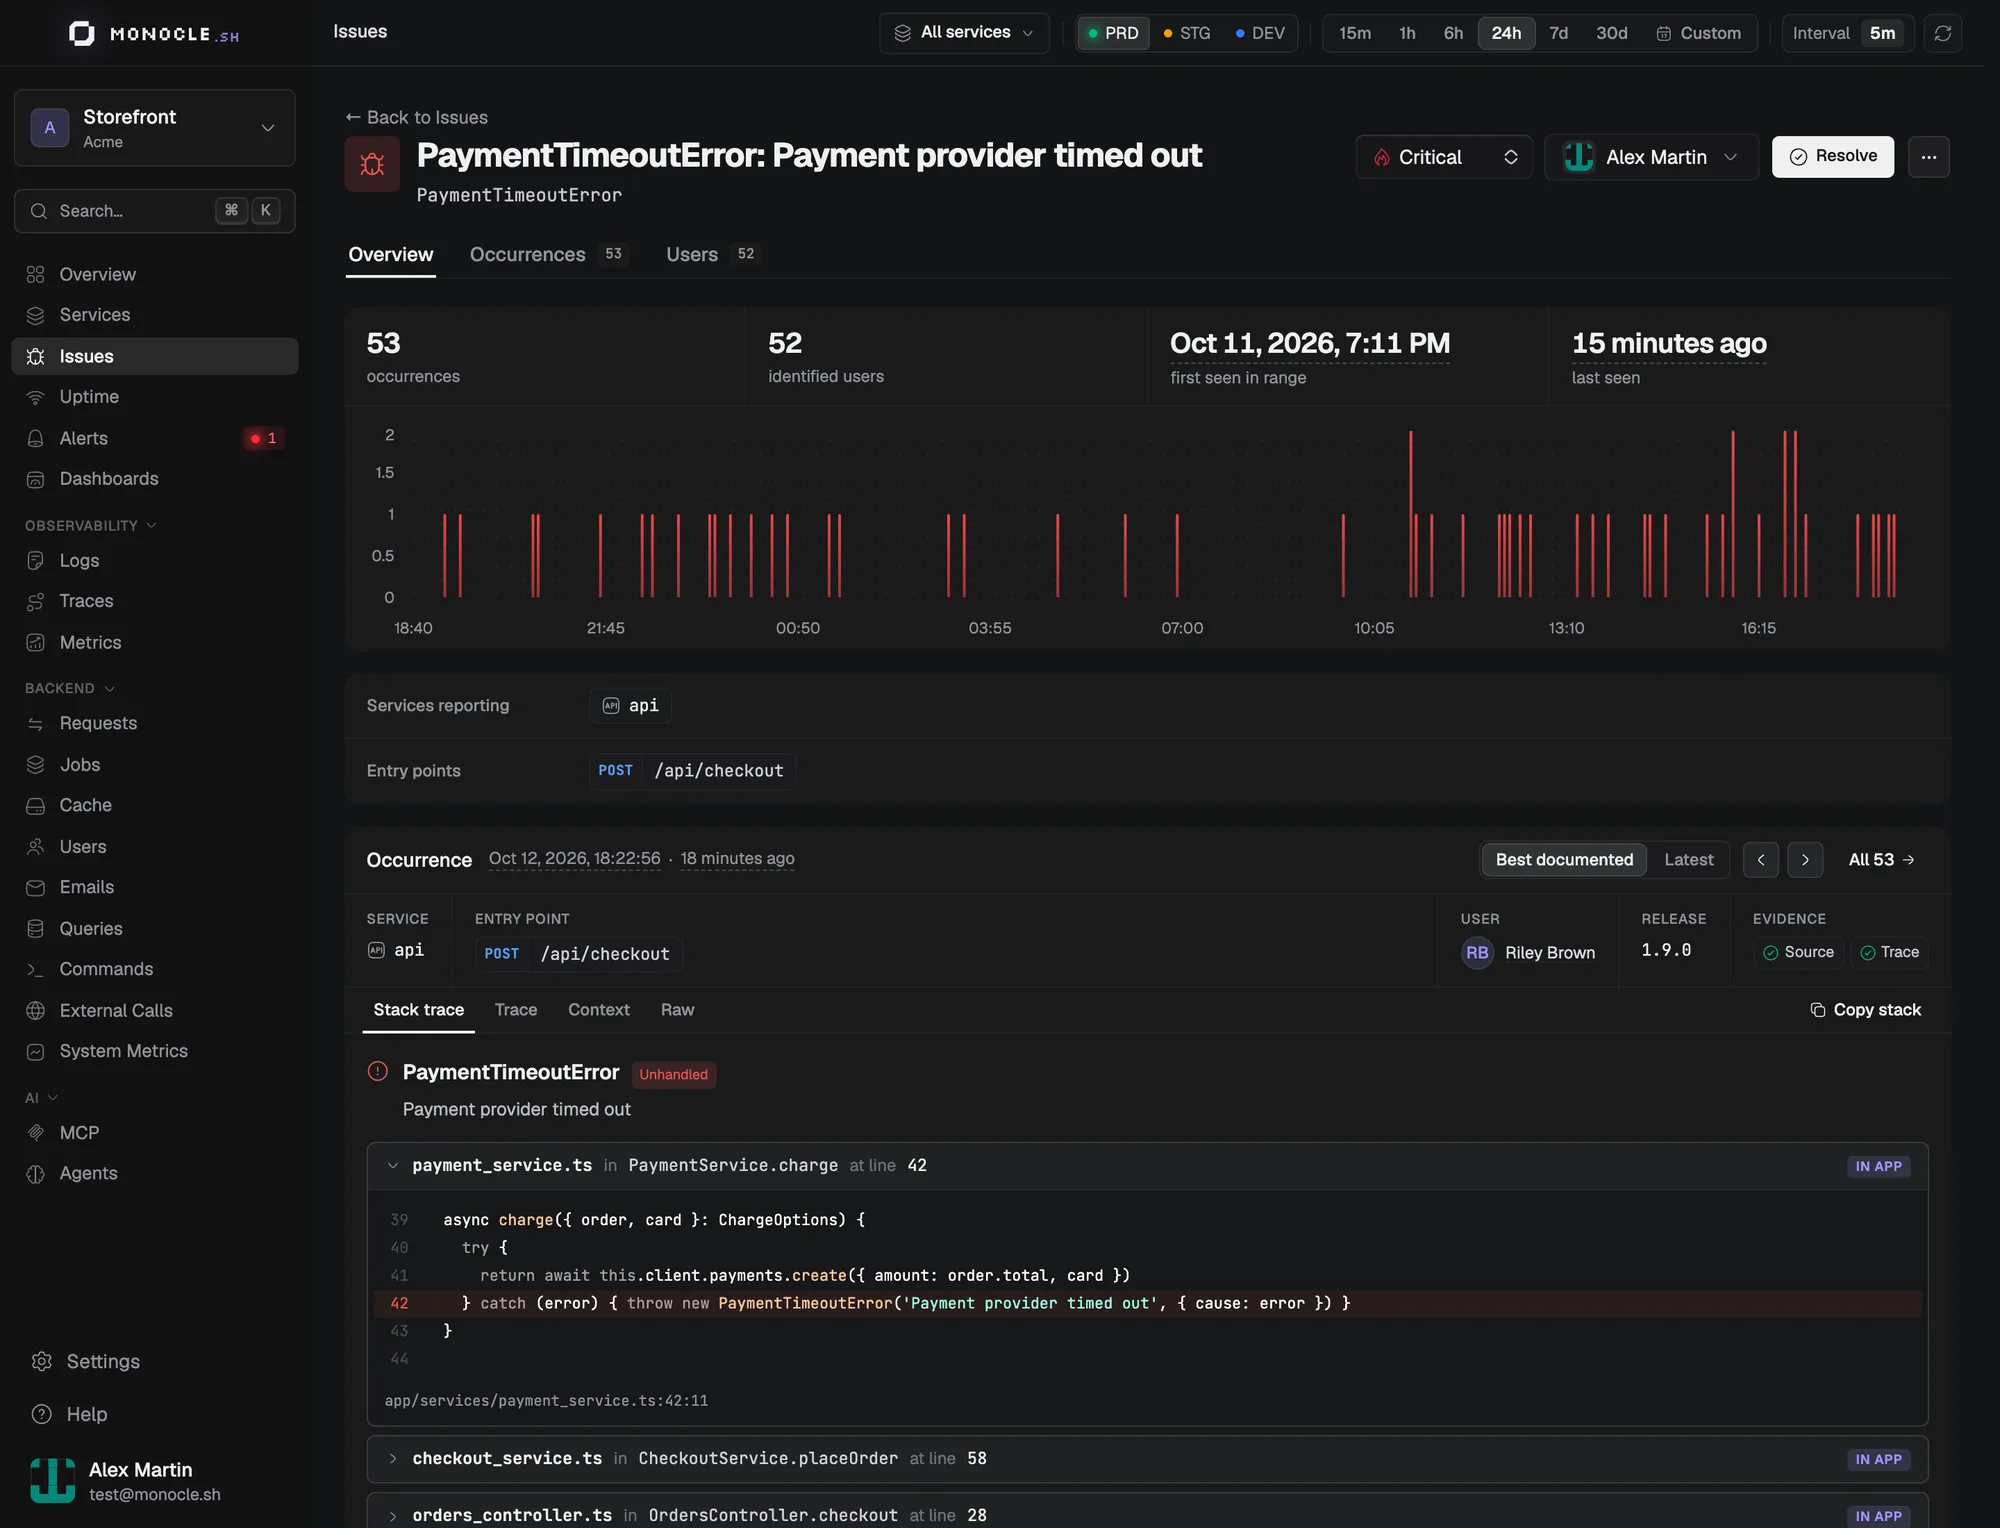This screenshot has width=2000, height=1528.
Task: Change the Critical severity dropdown
Action: point(1444,157)
